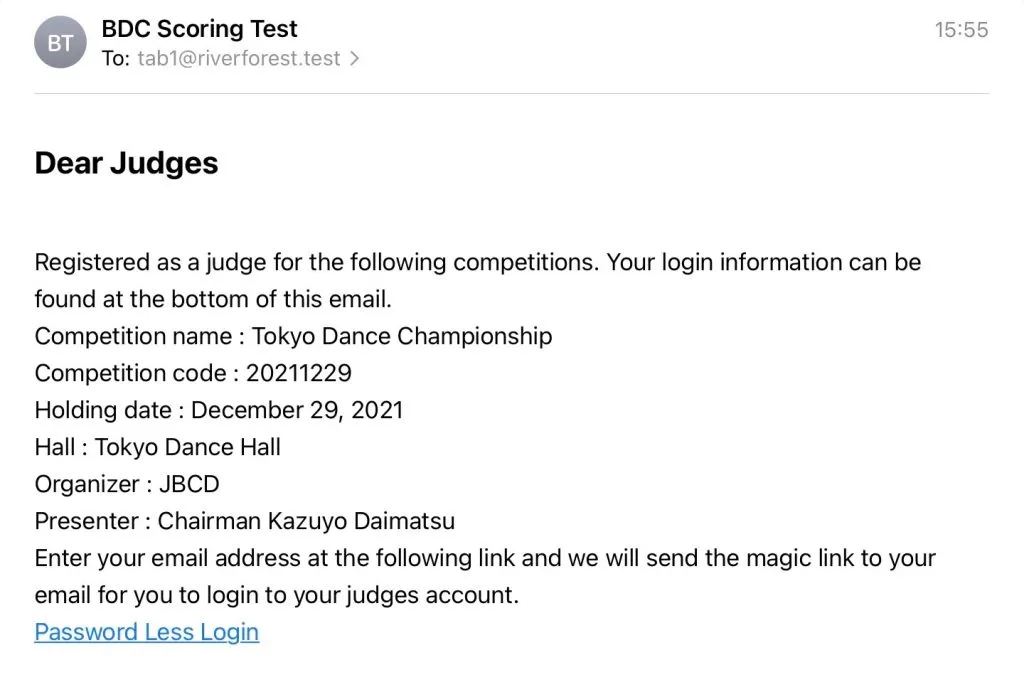
Task: Click presenter name Chairman Kazuyo Daimatsu
Action: [307, 521]
